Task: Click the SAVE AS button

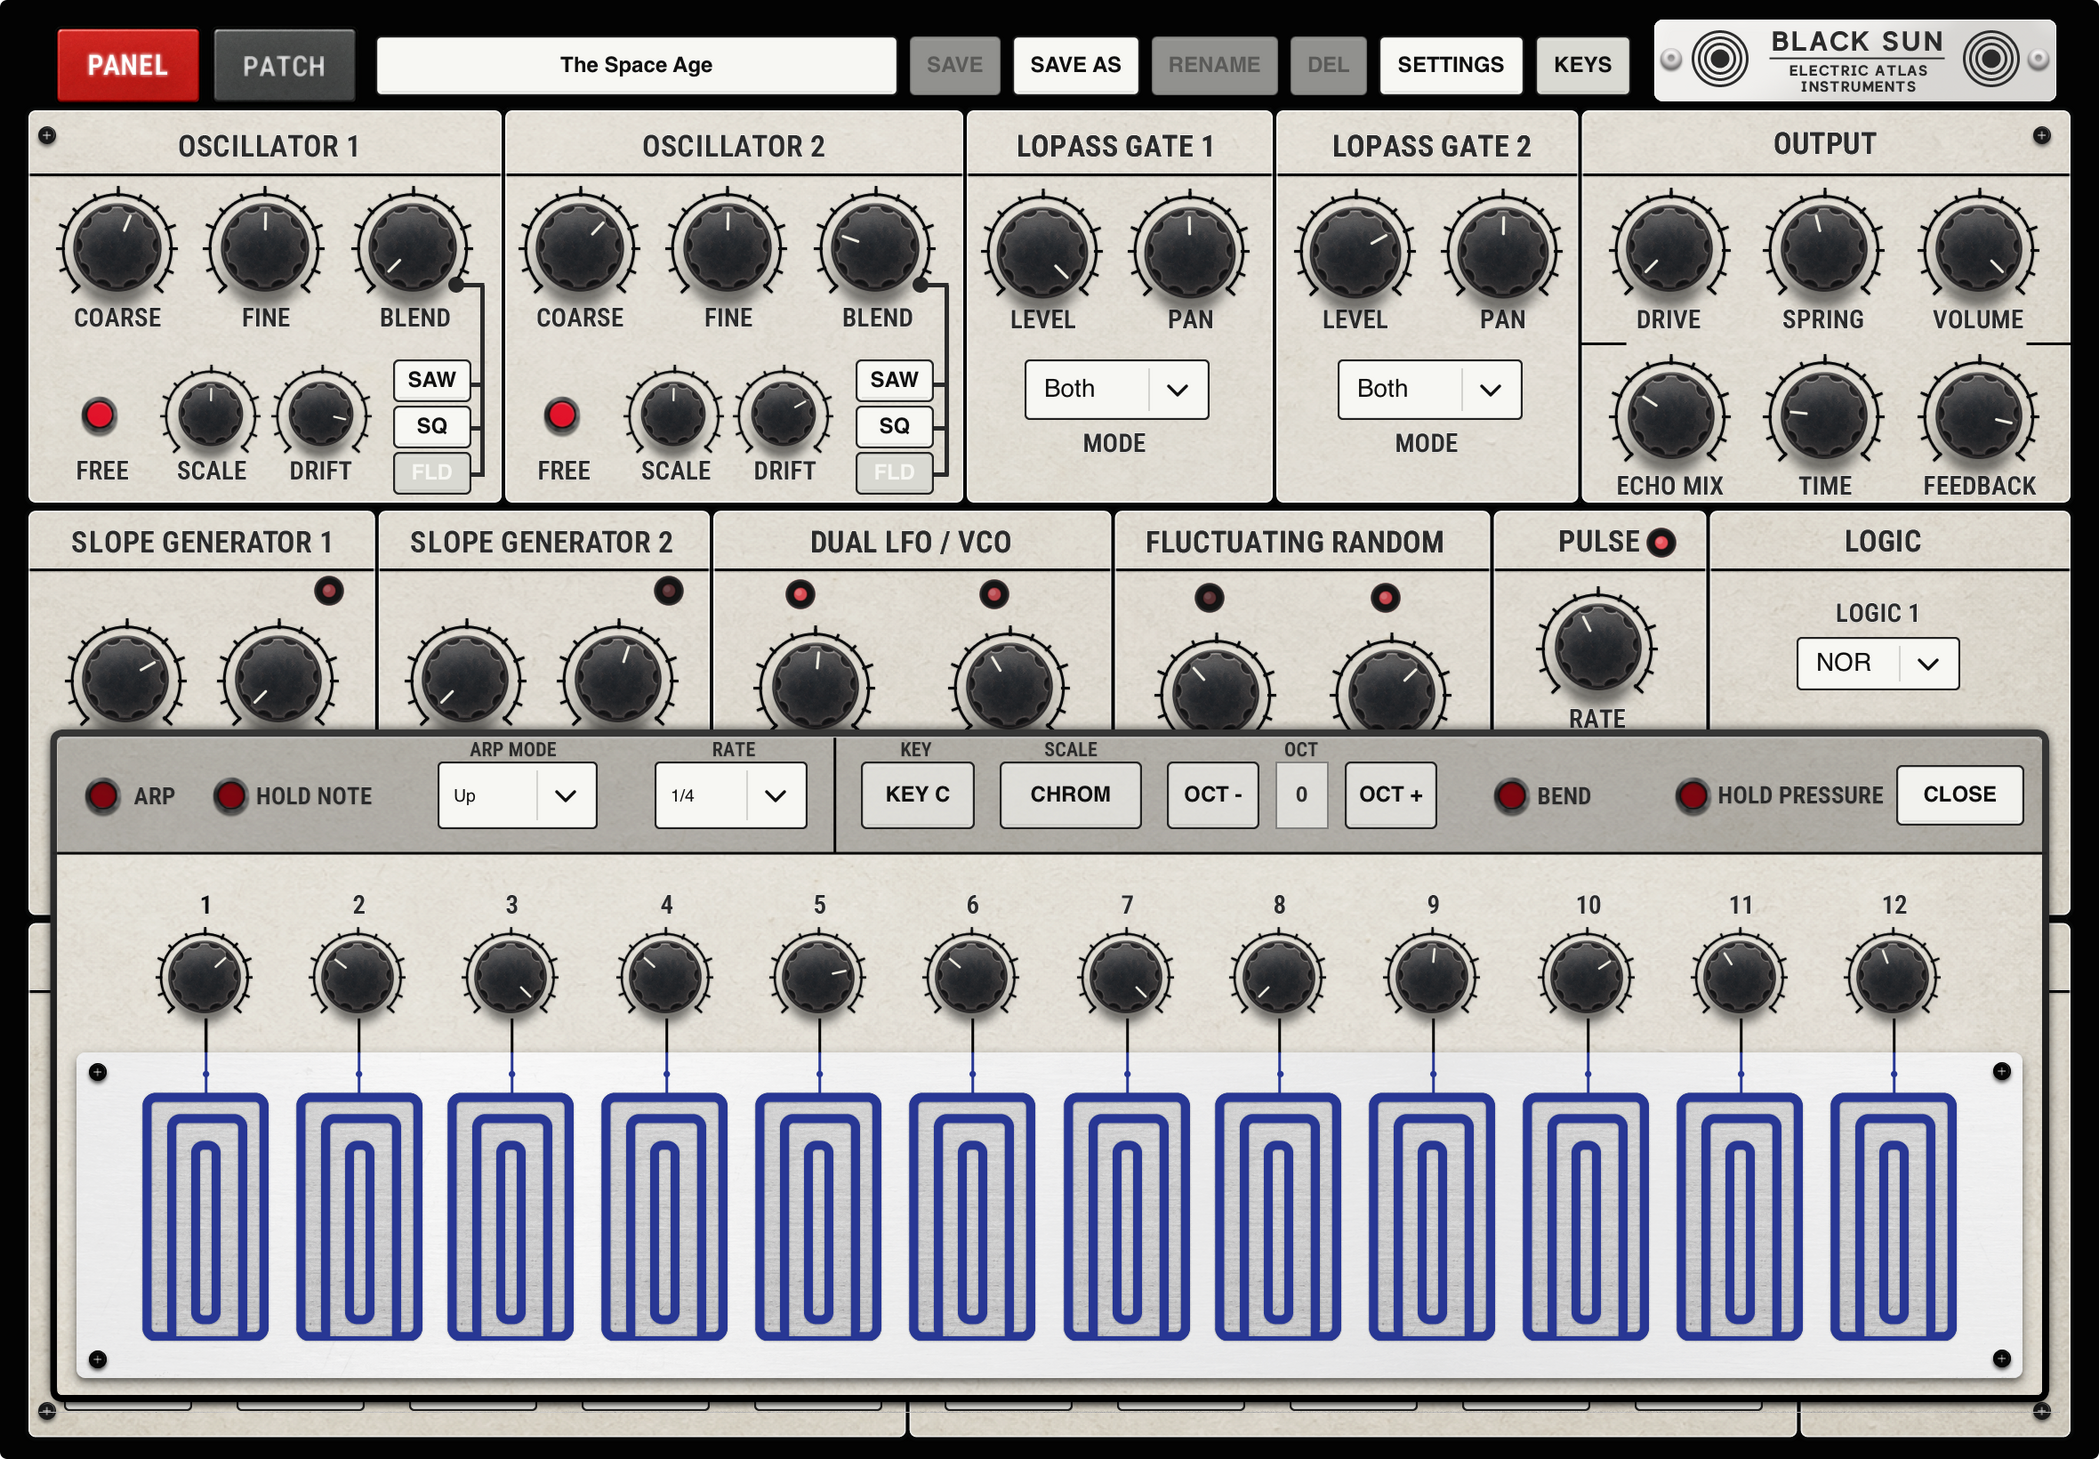Action: coord(1075,66)
